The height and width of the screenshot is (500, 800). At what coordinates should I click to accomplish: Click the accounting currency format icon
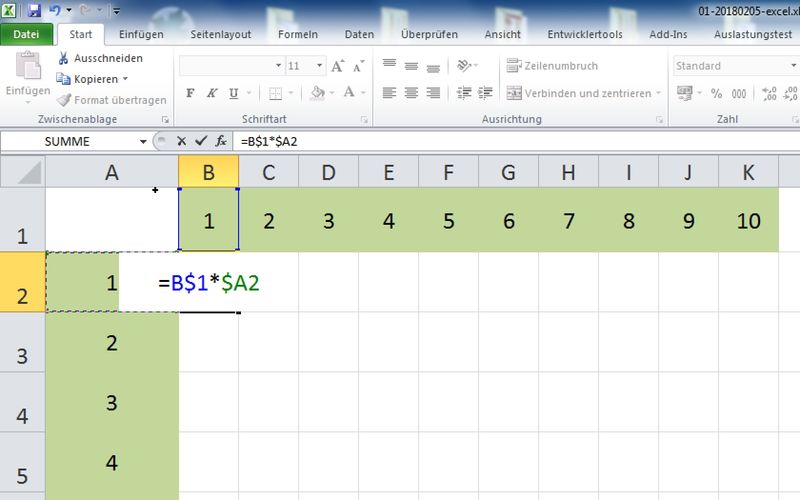click(x=685, y=93)
